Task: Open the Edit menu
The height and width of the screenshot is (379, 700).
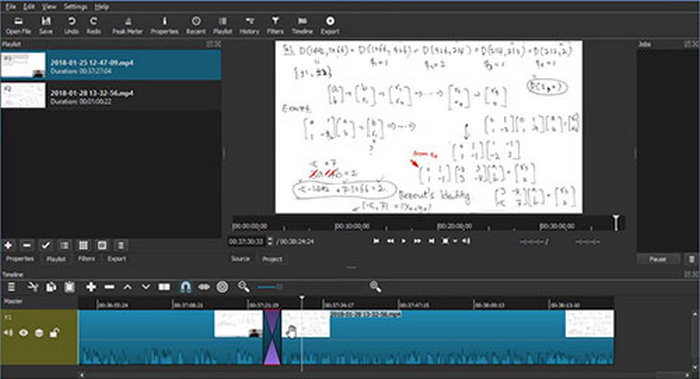Action: (29, 7)
